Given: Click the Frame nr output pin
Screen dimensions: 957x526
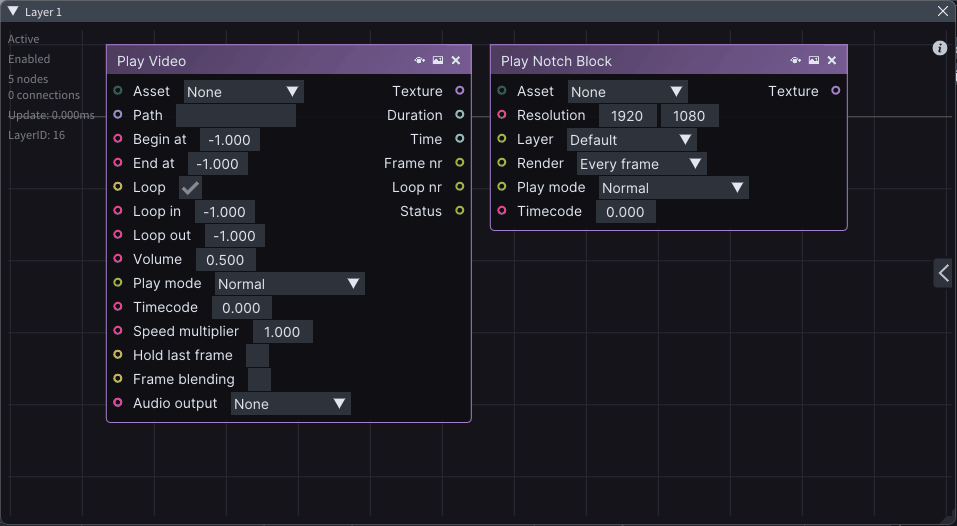Looking at the screenshot, I should pyautogui.click(x=460, y=163).
